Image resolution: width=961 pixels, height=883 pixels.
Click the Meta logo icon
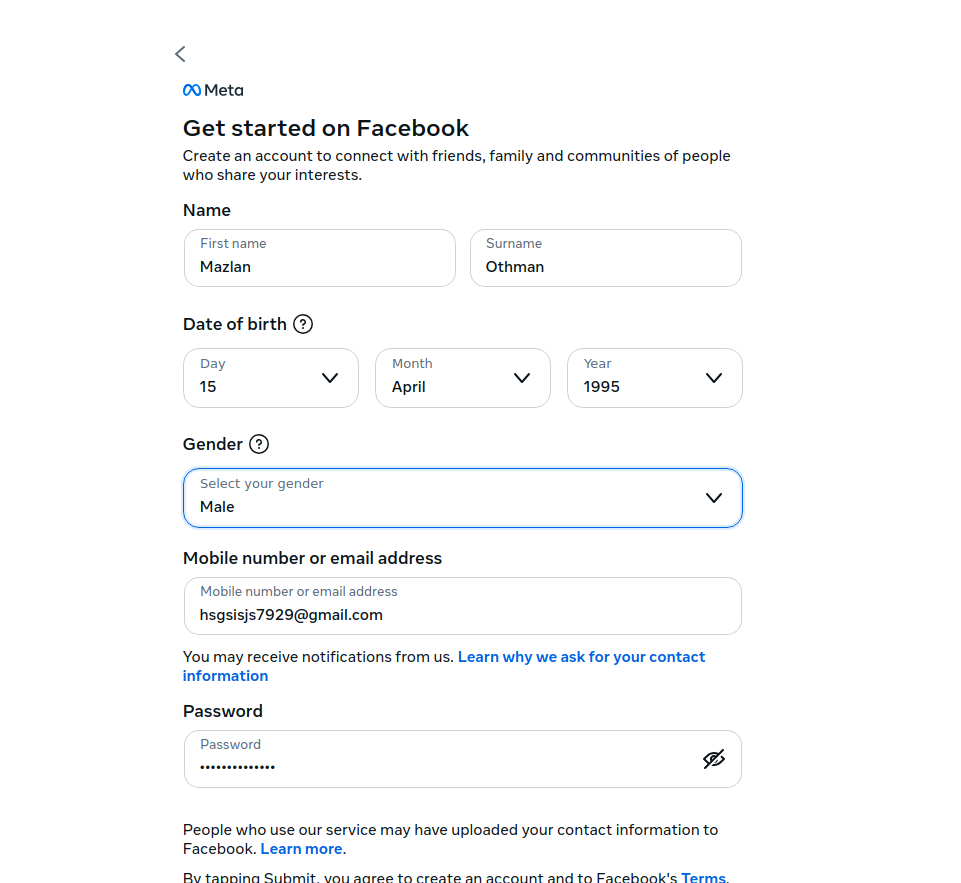click(x=190, y=90)
